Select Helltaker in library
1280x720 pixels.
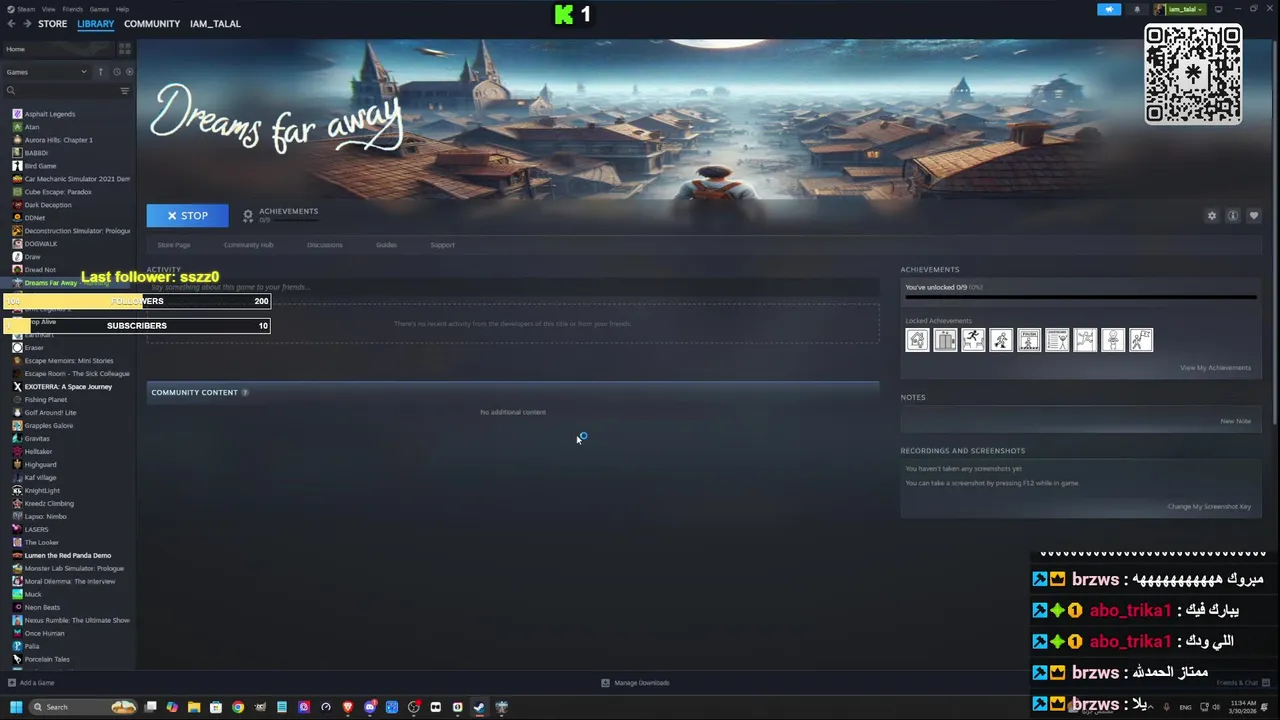pos(38,452)
